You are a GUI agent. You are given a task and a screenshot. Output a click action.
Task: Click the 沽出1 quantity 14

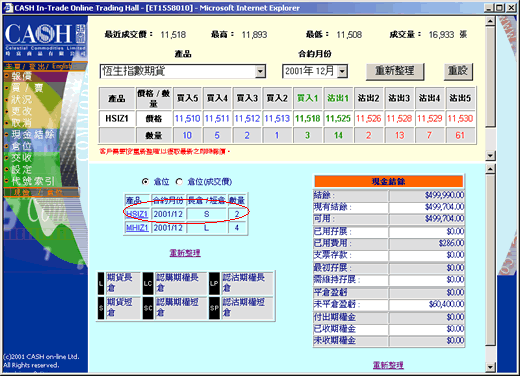[338, 135]
